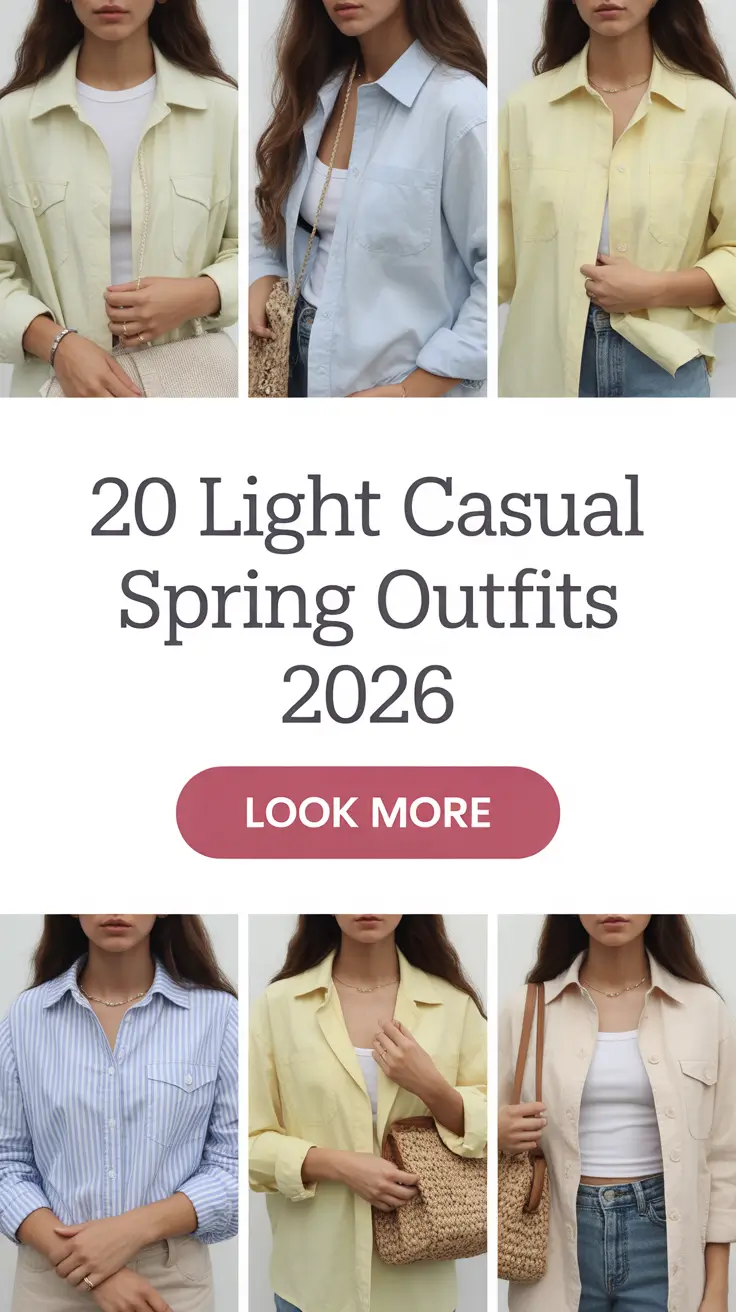The width and height of the screenshot is (736, 1312).
Task: Open the yellow shirt with straw clutch photo
Action: (x=368, y=1113)
